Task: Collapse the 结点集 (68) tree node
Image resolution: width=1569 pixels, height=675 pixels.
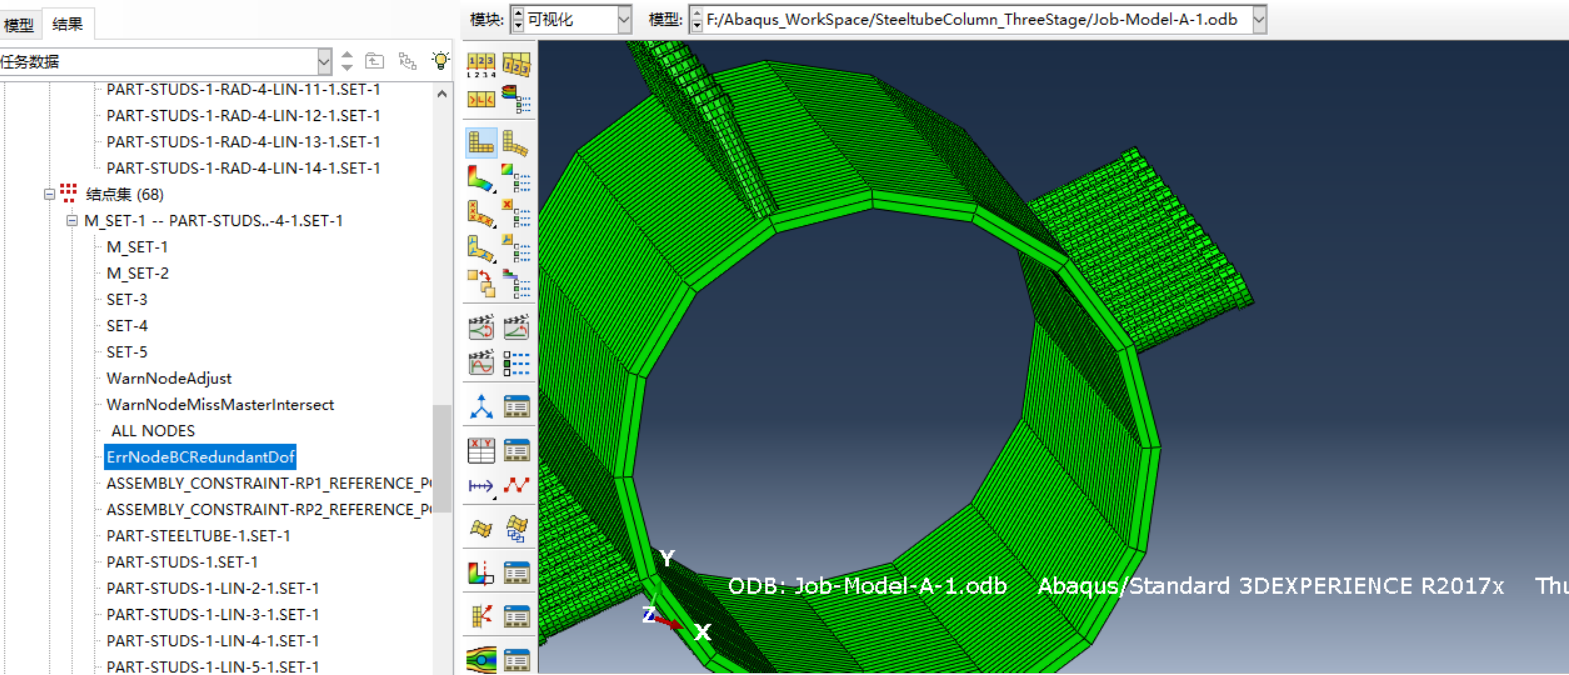Action: [x=49, y=194]
